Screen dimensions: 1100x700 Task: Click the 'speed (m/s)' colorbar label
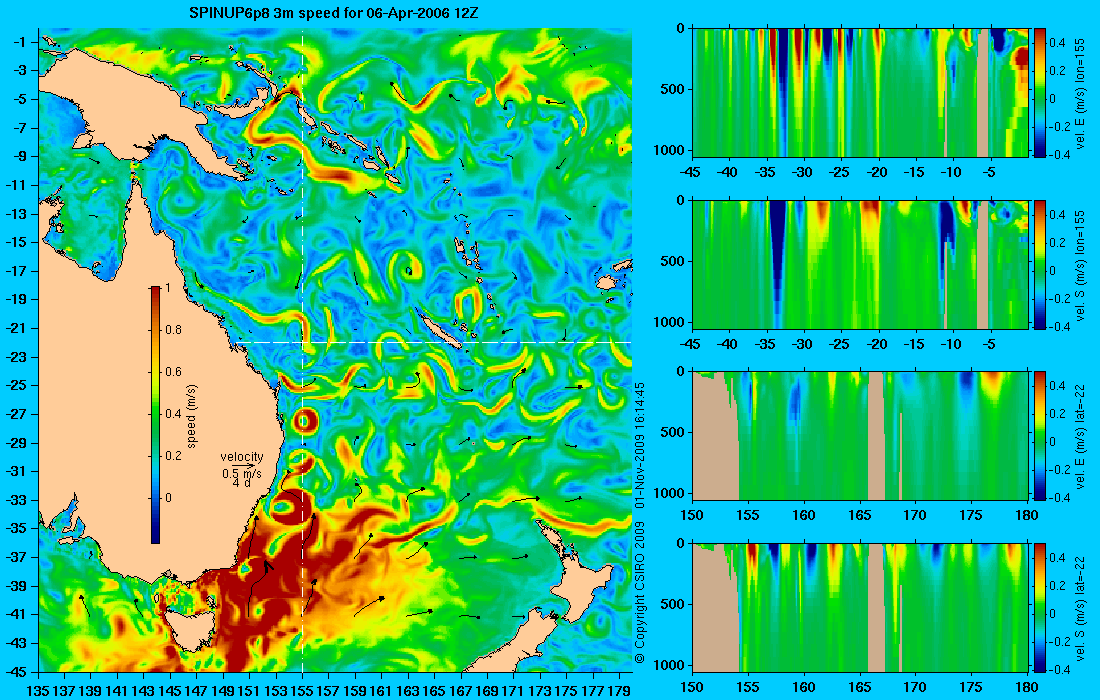click(192, 416)
